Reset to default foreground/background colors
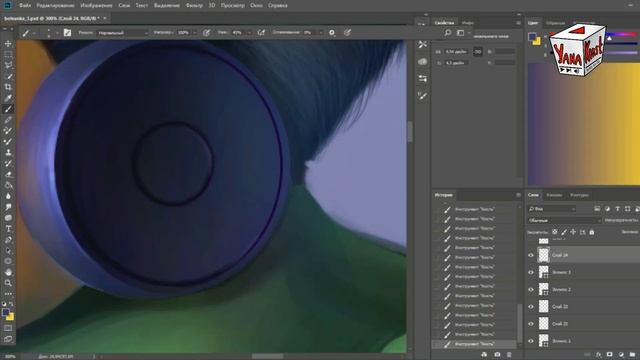This screenshot has height=360, width=640. (4, 304)
